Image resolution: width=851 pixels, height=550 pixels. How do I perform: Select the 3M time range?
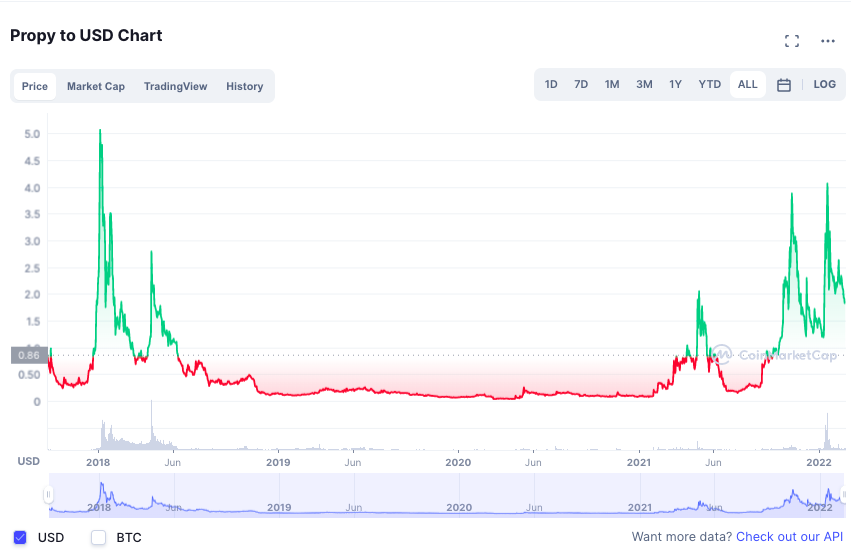644,84
